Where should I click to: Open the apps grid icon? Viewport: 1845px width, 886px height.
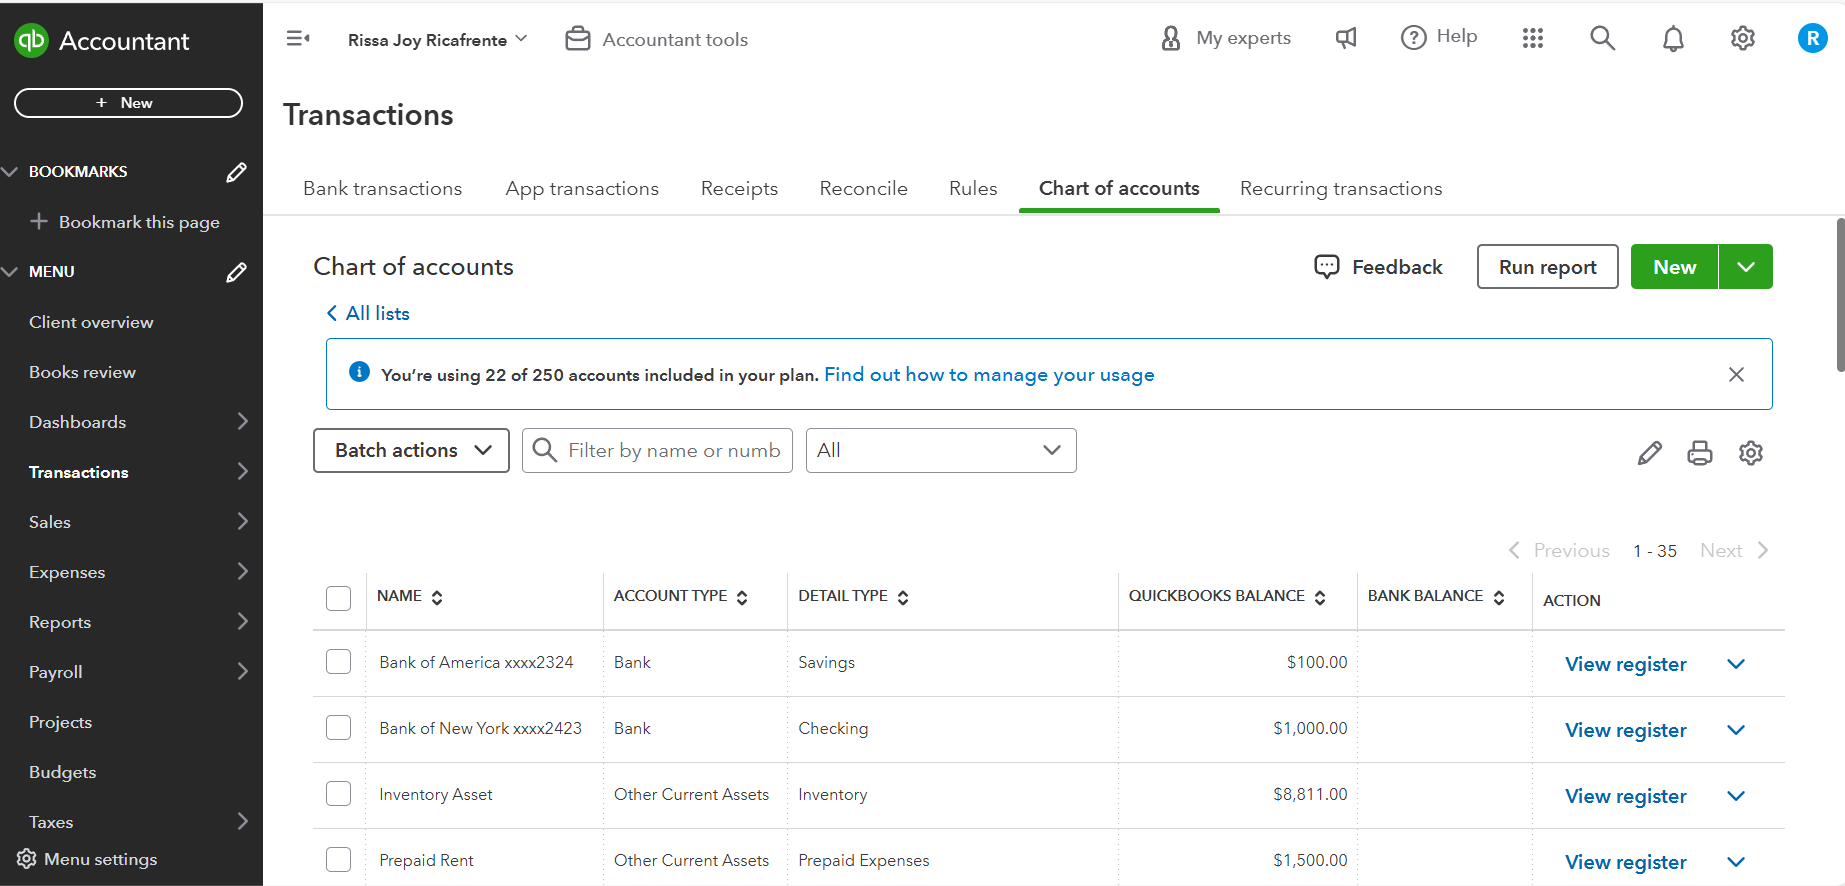(x=1533, y=38)
